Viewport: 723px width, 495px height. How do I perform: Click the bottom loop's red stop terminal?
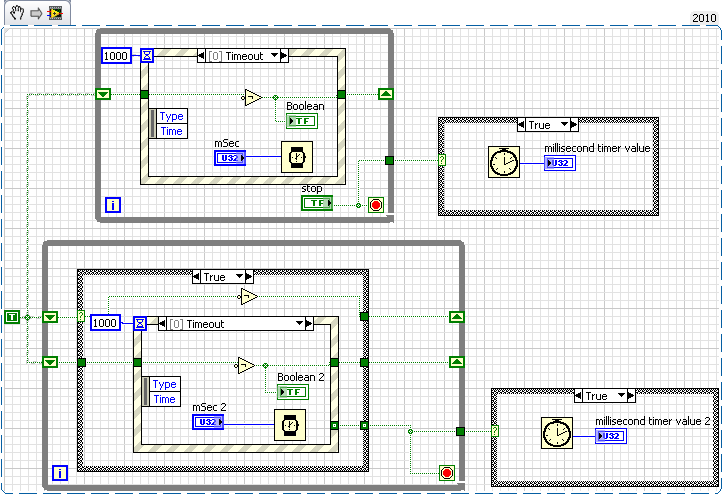[x=446, y=472]
